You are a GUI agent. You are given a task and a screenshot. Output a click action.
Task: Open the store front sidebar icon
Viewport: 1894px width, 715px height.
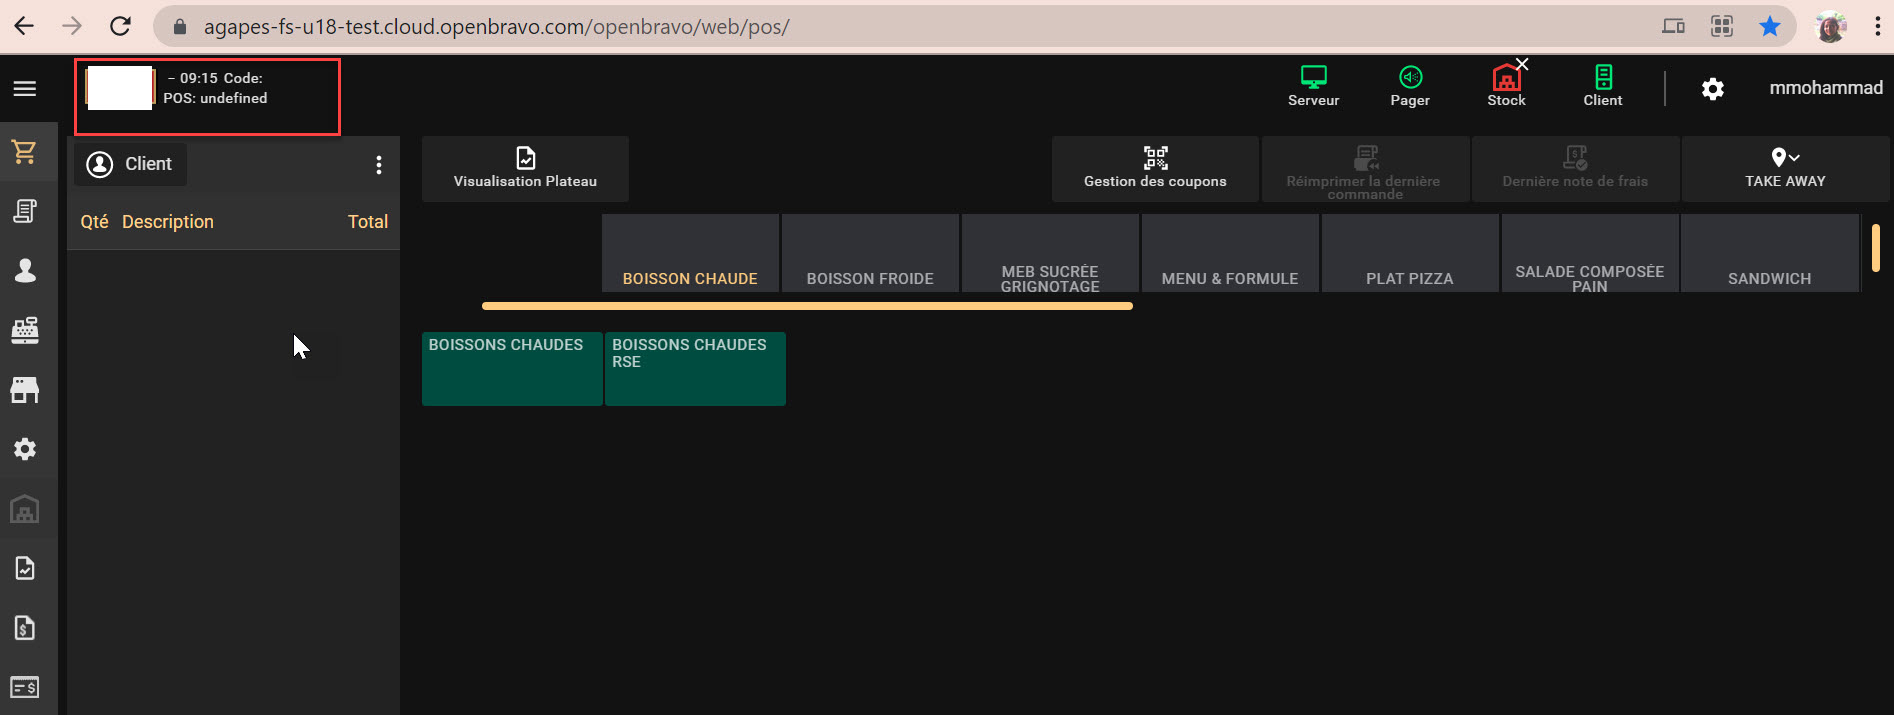[25, 390]
